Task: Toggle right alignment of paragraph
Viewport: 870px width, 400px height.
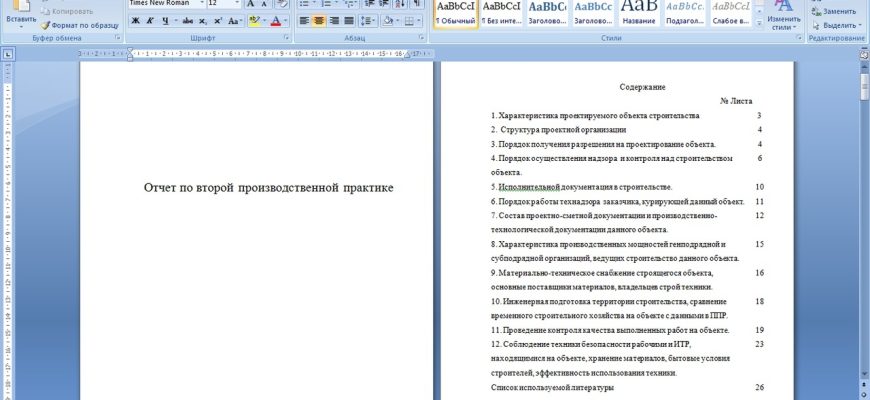Action: click(x=334, y=20)
